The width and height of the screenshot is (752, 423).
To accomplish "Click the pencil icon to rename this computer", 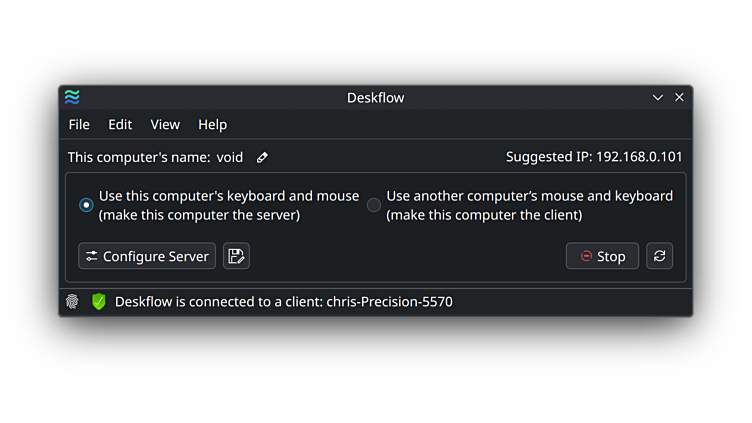I will pos(262,157).
